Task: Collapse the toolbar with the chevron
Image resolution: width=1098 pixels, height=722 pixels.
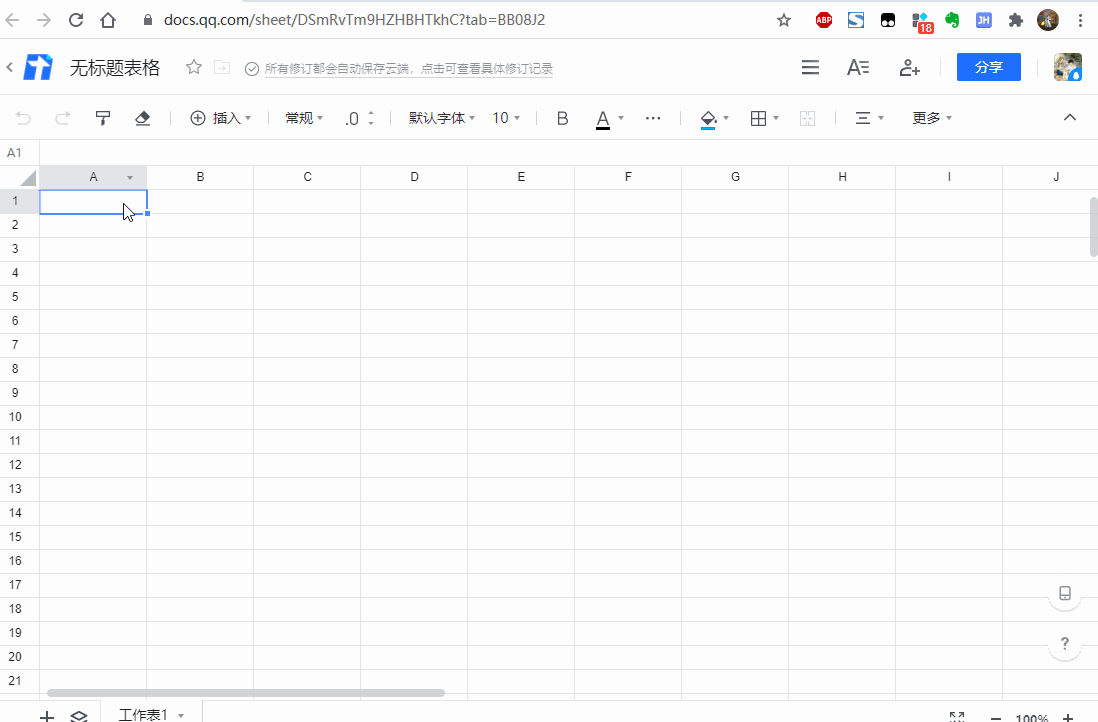Action: [1069, 117]
